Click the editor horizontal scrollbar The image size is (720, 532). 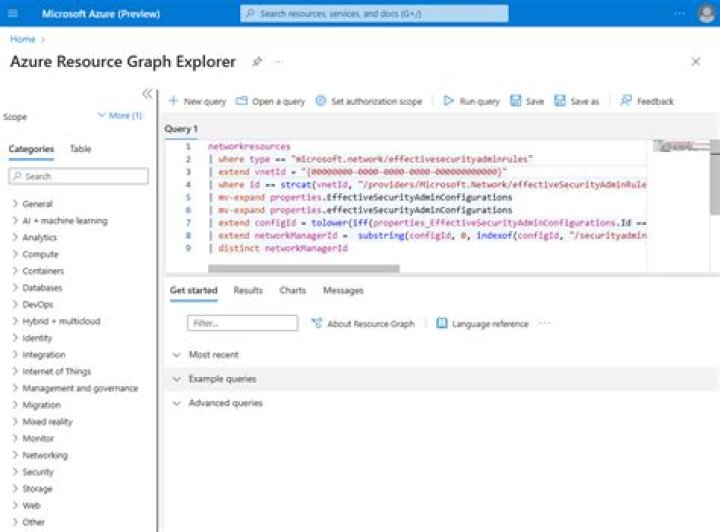304,269
